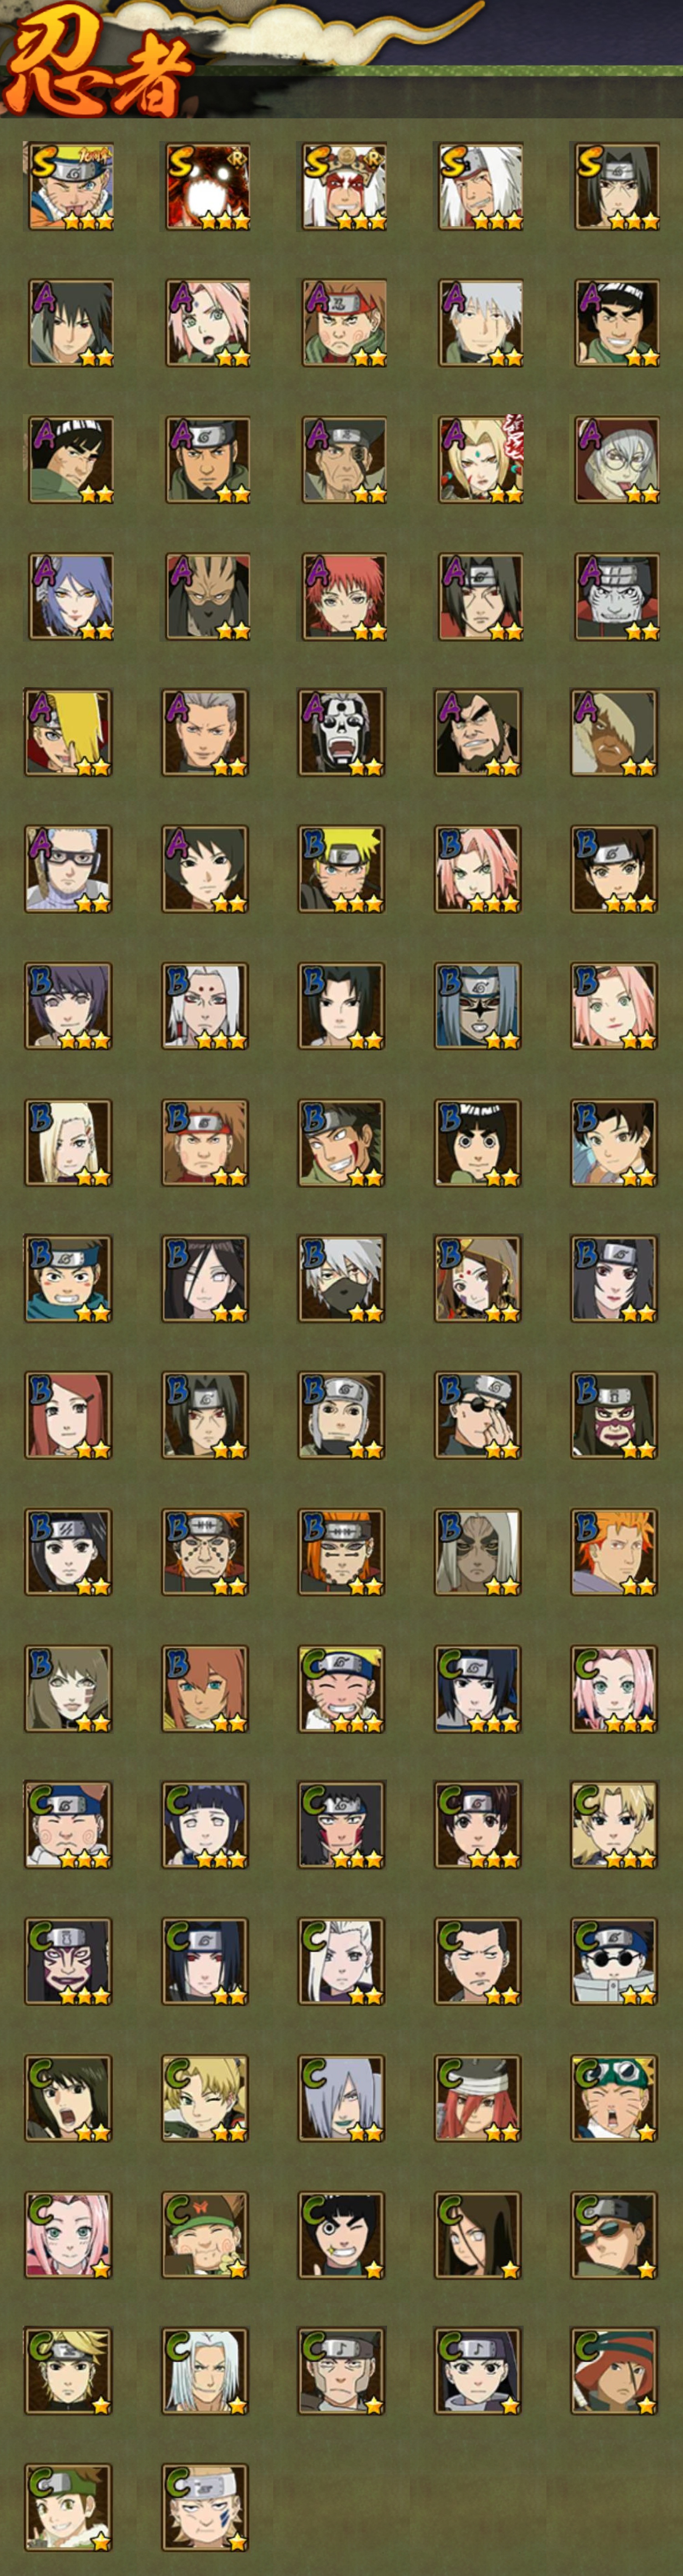
Task: Pick C-rank young Naruto wearing goggles
Action: 614,2098
